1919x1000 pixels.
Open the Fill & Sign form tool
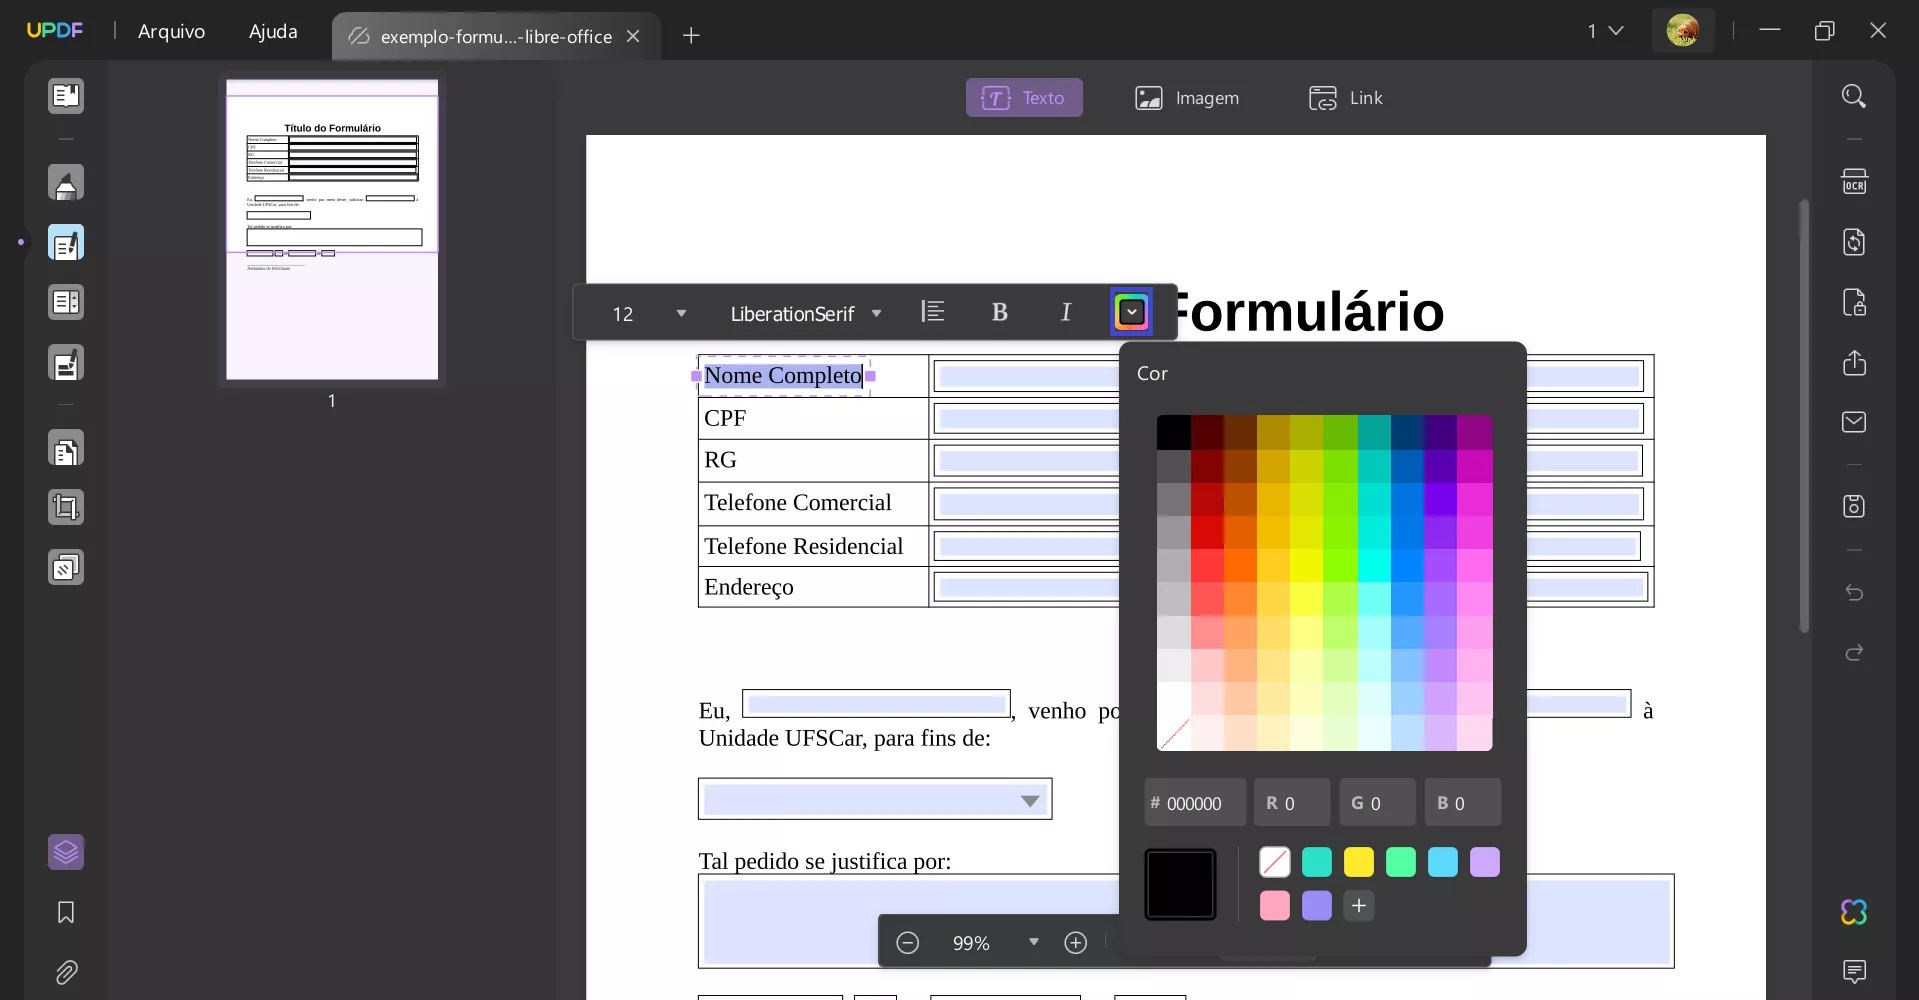click(66, 363)
